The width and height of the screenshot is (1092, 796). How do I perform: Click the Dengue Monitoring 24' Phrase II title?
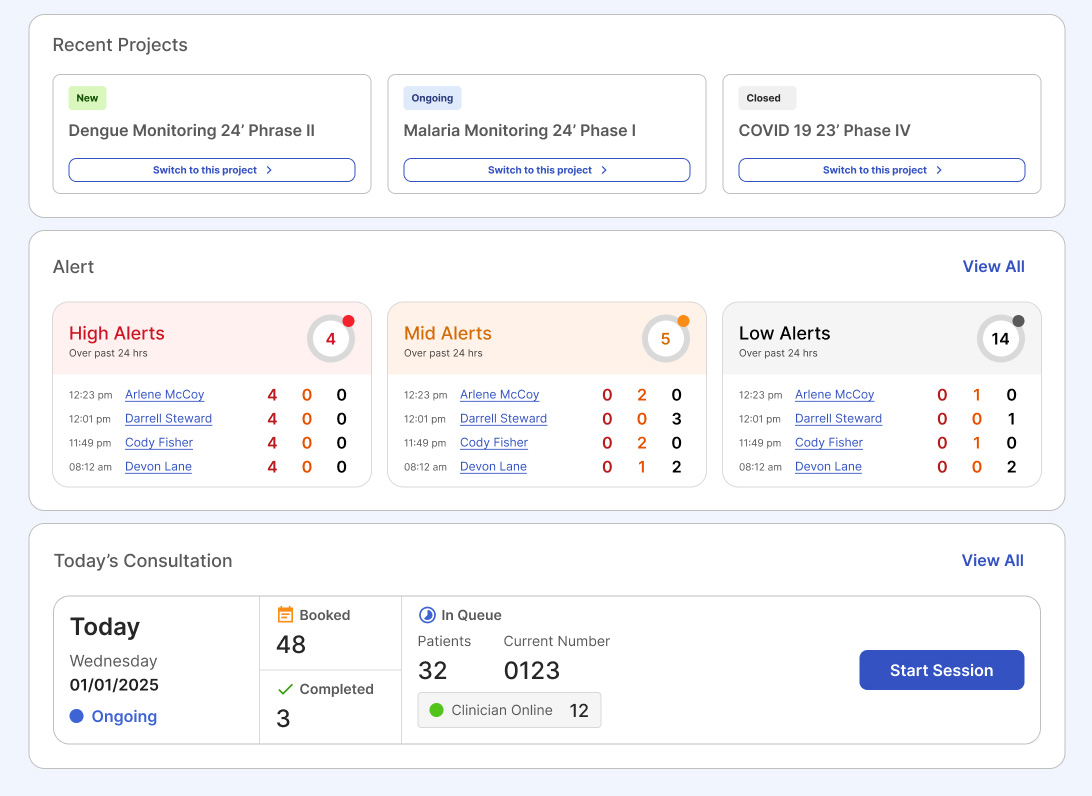192,131
